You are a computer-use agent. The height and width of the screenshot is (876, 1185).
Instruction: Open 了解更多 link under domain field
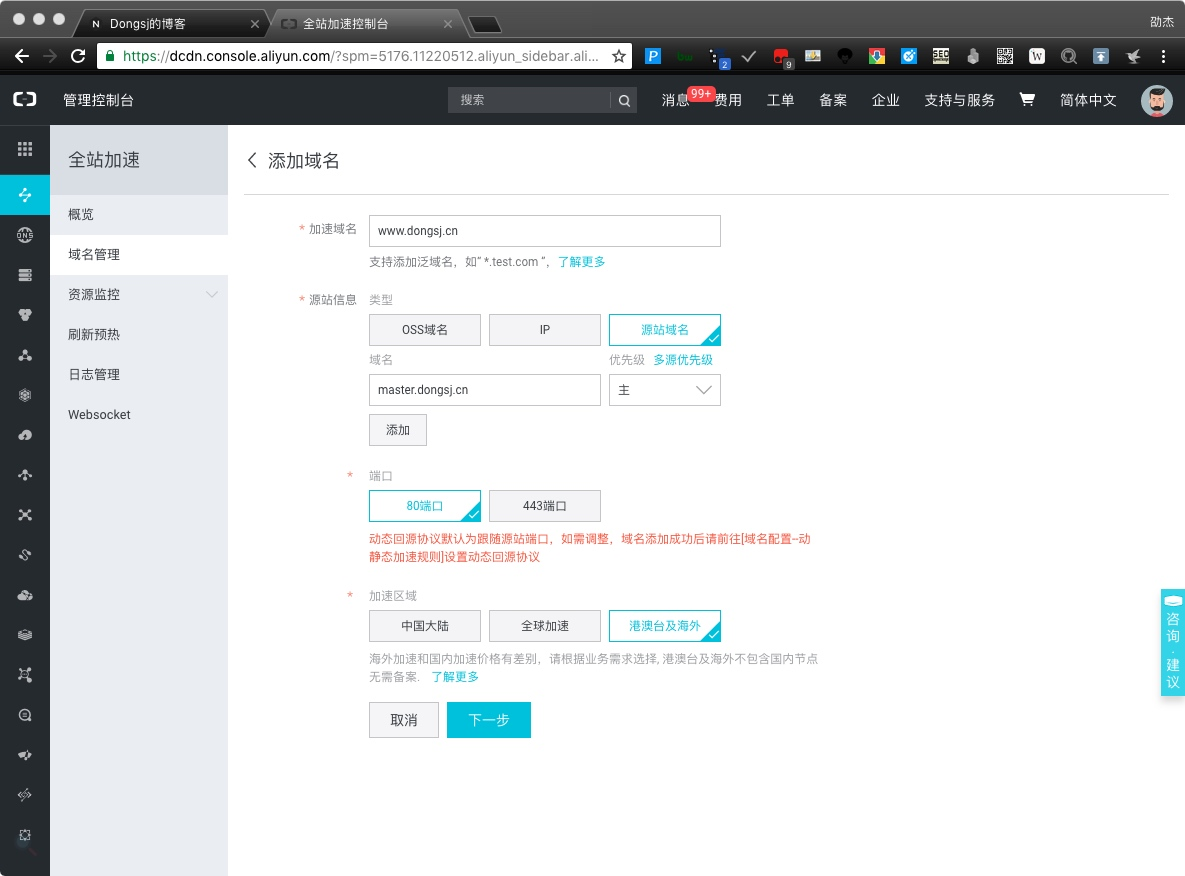click(581, 262)
